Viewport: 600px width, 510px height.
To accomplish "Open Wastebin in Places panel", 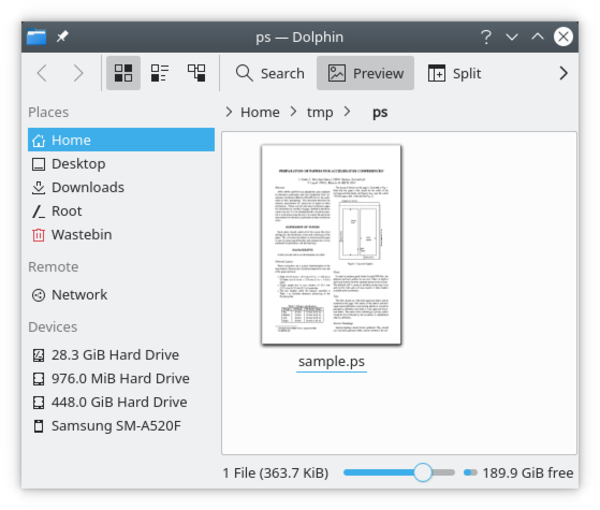I will (82, 235).
